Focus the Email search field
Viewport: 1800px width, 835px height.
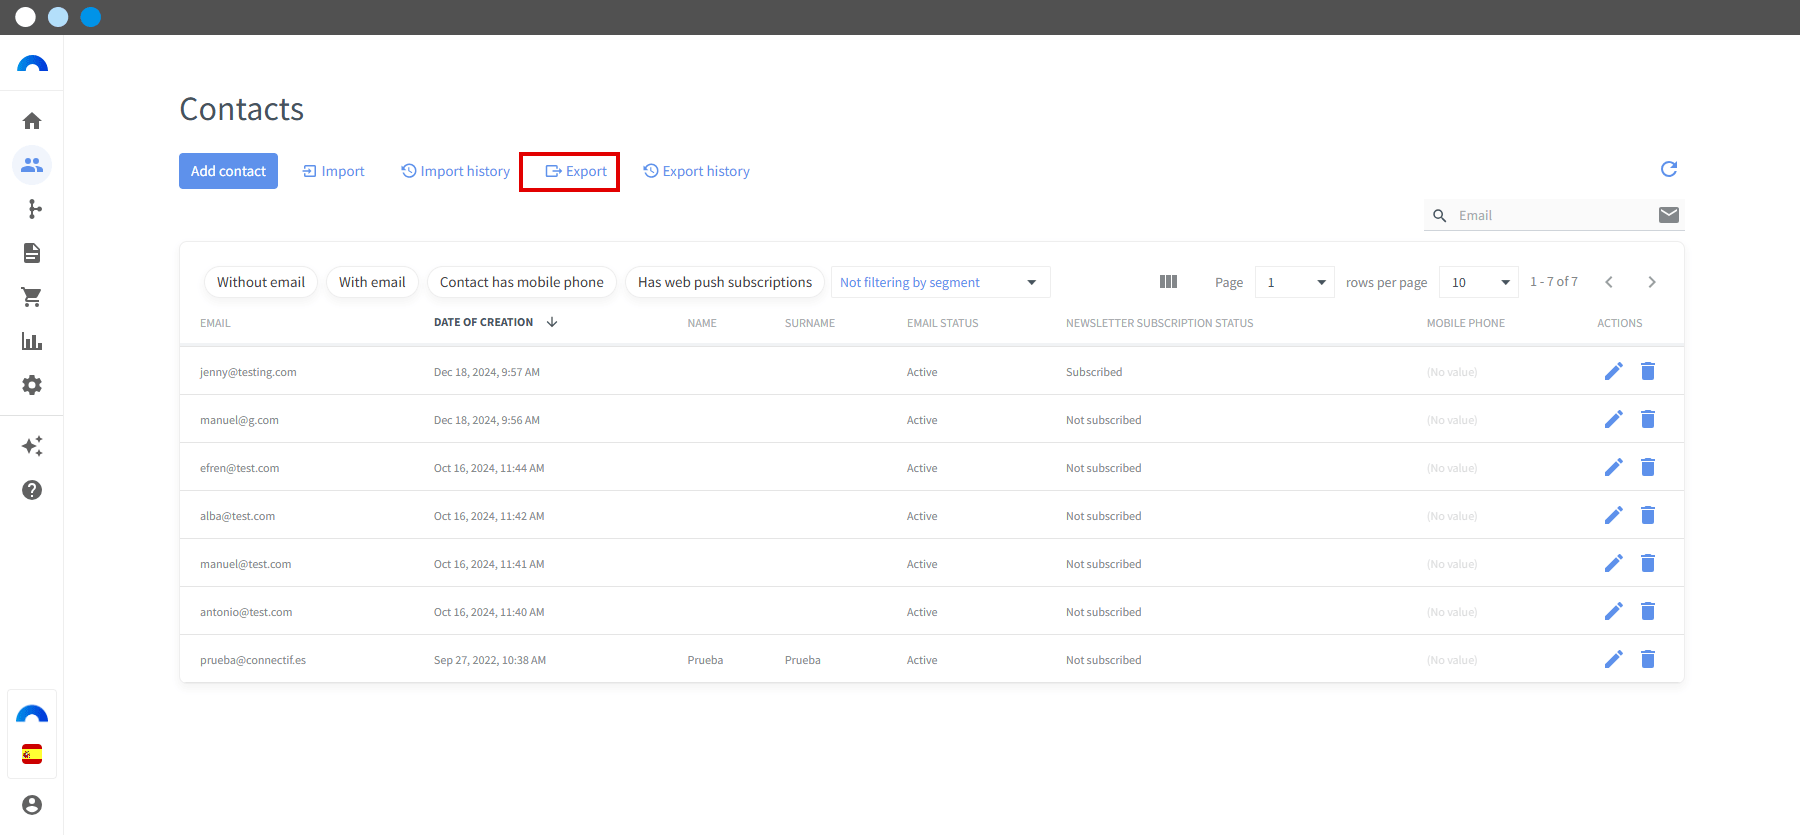(x=1554, y=215)
